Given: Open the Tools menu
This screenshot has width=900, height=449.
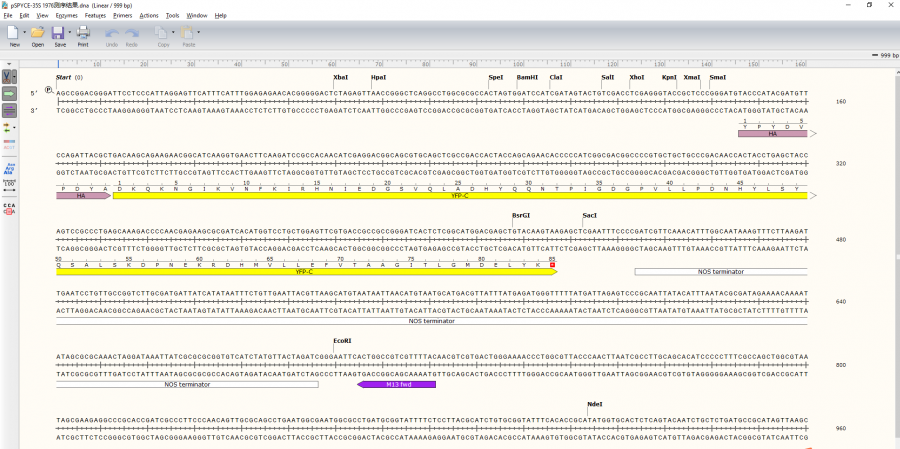Looking at the screenshot, I should [x=172, y=16].
